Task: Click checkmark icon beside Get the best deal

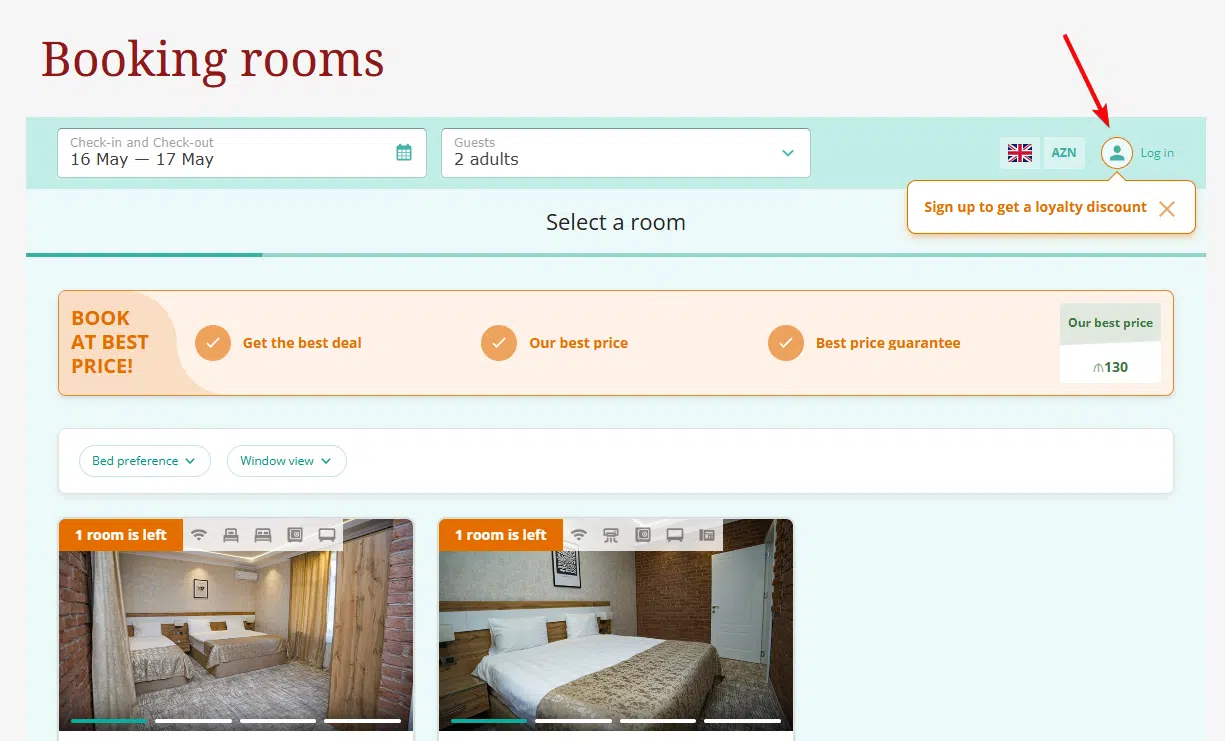Action: coord(213,343)
